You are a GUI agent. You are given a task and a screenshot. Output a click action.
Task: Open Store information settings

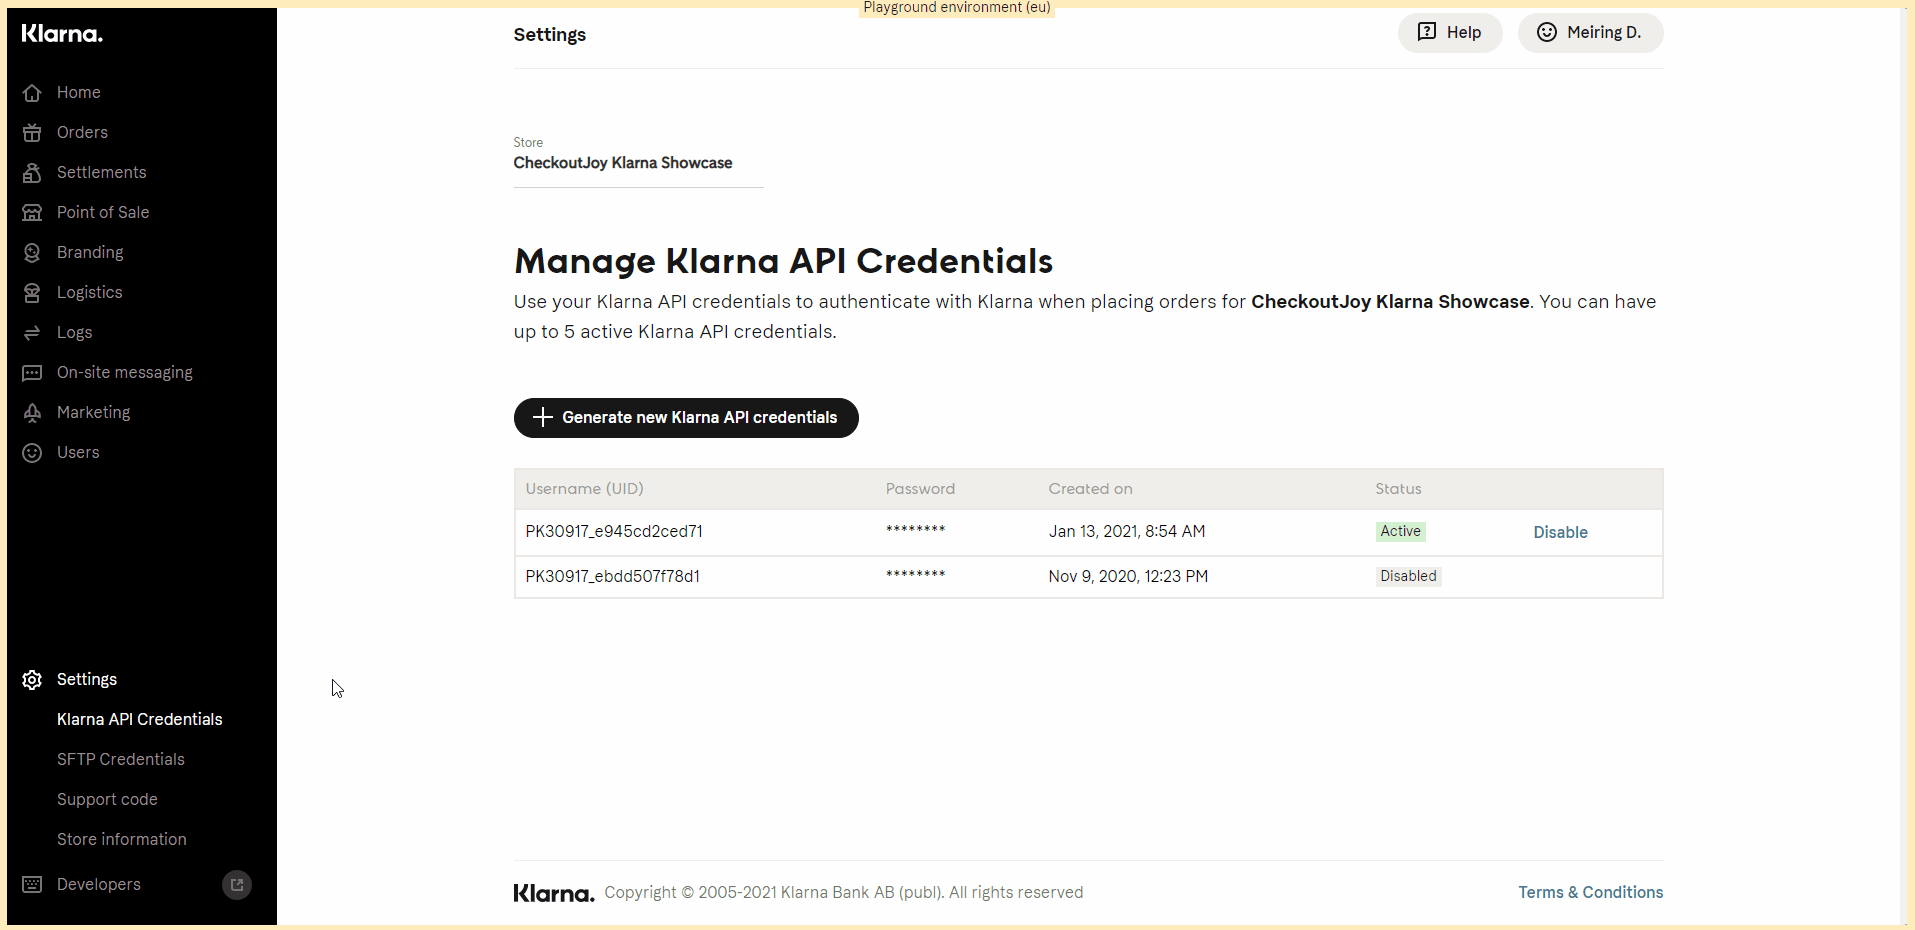[x=122, y=839]
